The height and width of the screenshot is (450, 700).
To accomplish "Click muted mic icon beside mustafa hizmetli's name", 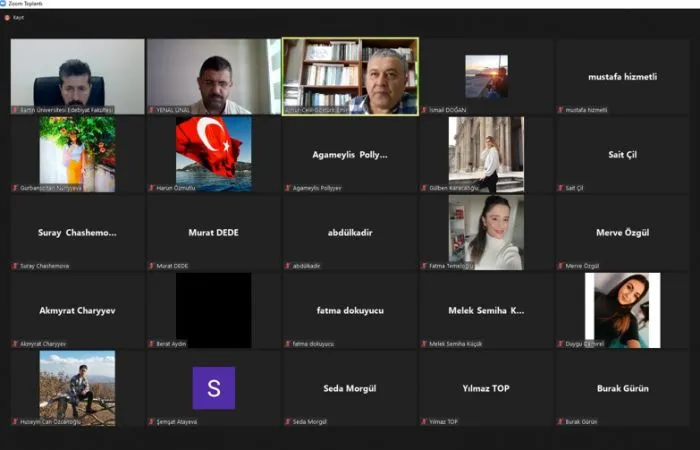I will (x=561, y=109).
